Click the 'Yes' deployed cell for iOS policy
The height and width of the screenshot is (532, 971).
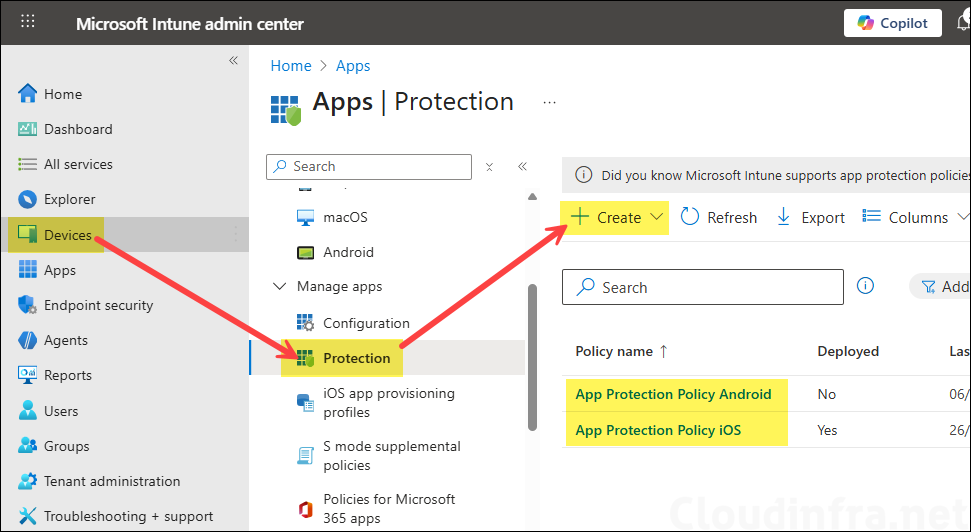point(827,430)
